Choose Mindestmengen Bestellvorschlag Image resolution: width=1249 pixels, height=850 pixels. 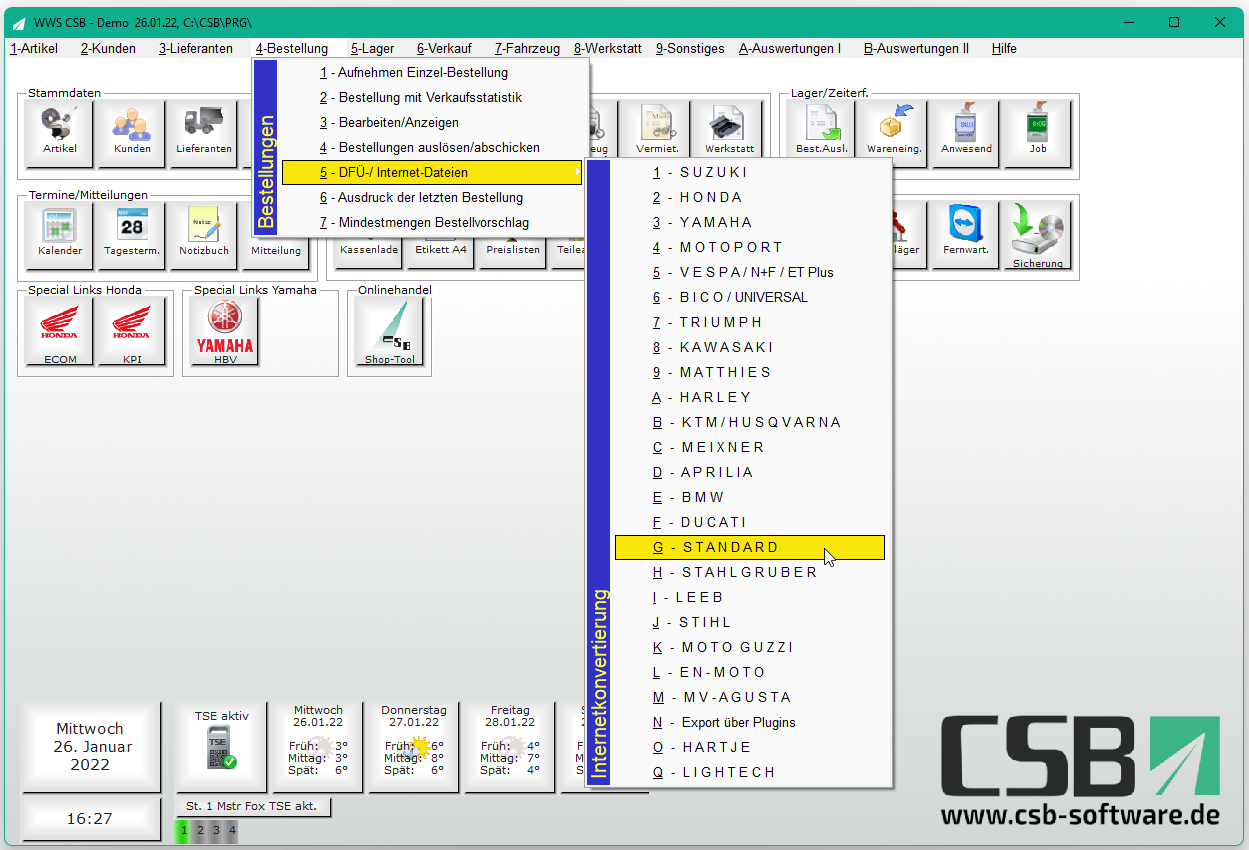pyautogui.click(x=432, y=222)
